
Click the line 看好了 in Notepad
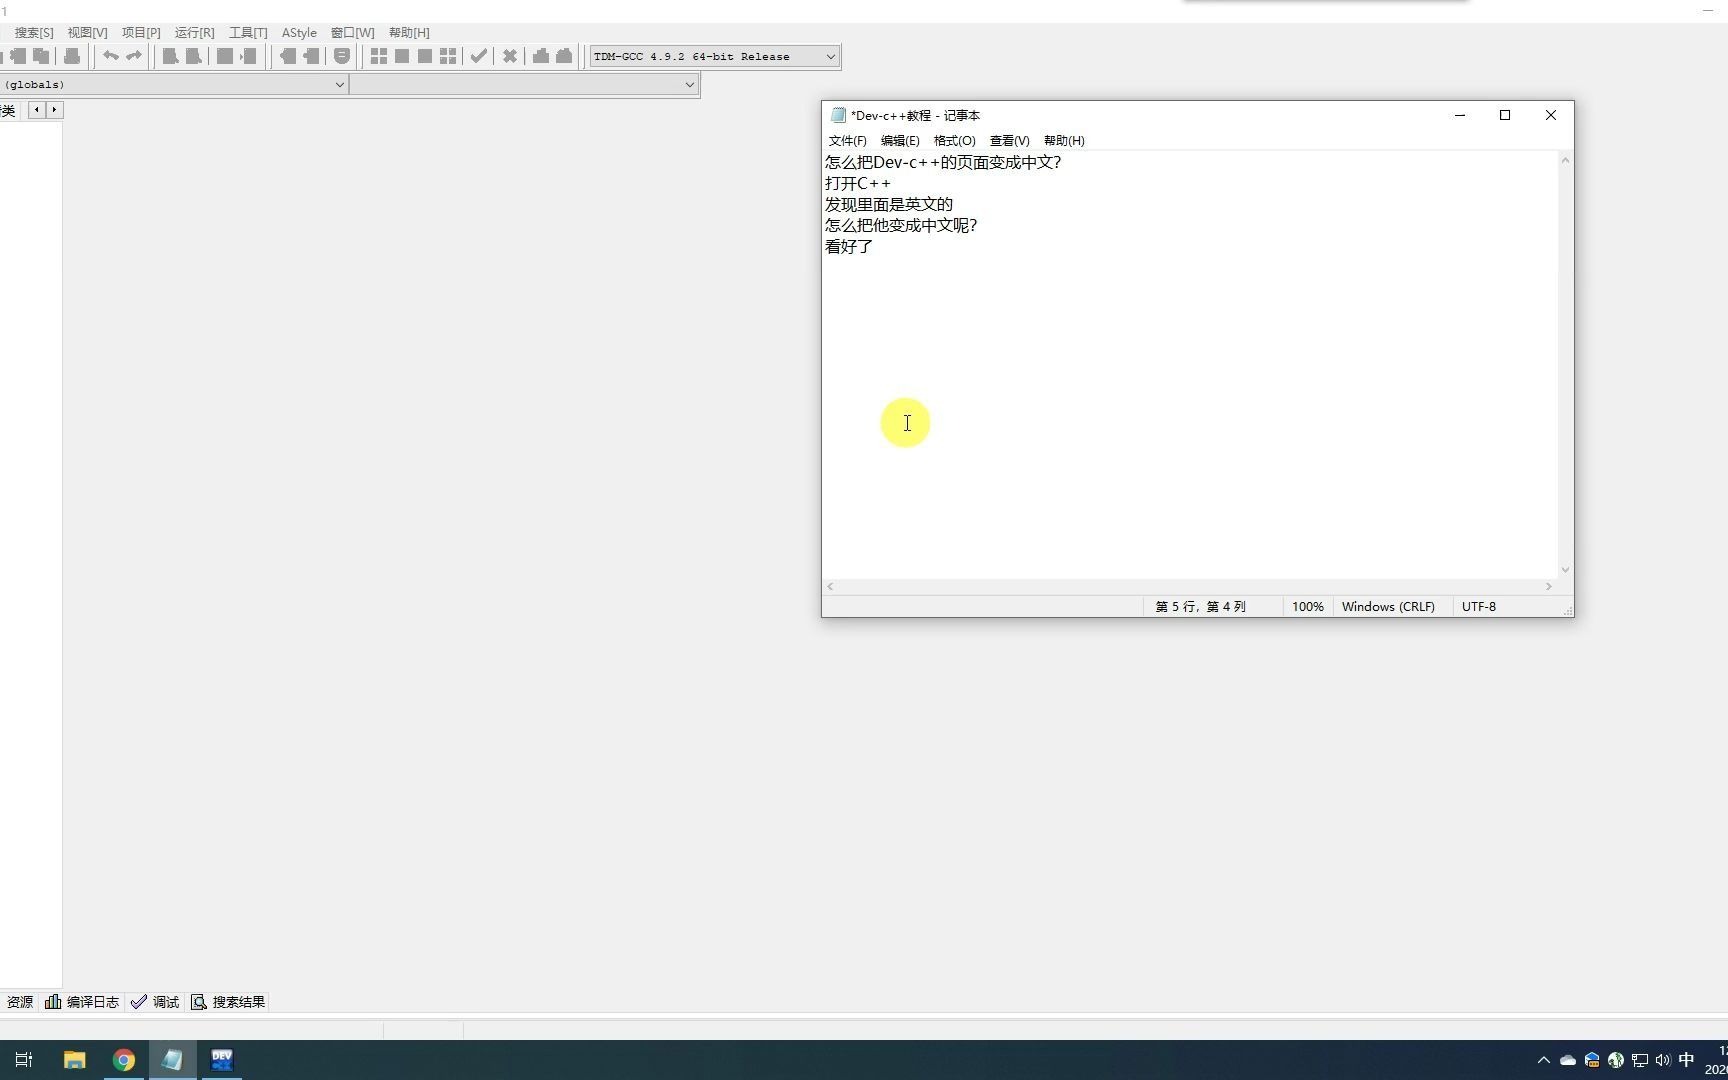click(x=849, y=247)
